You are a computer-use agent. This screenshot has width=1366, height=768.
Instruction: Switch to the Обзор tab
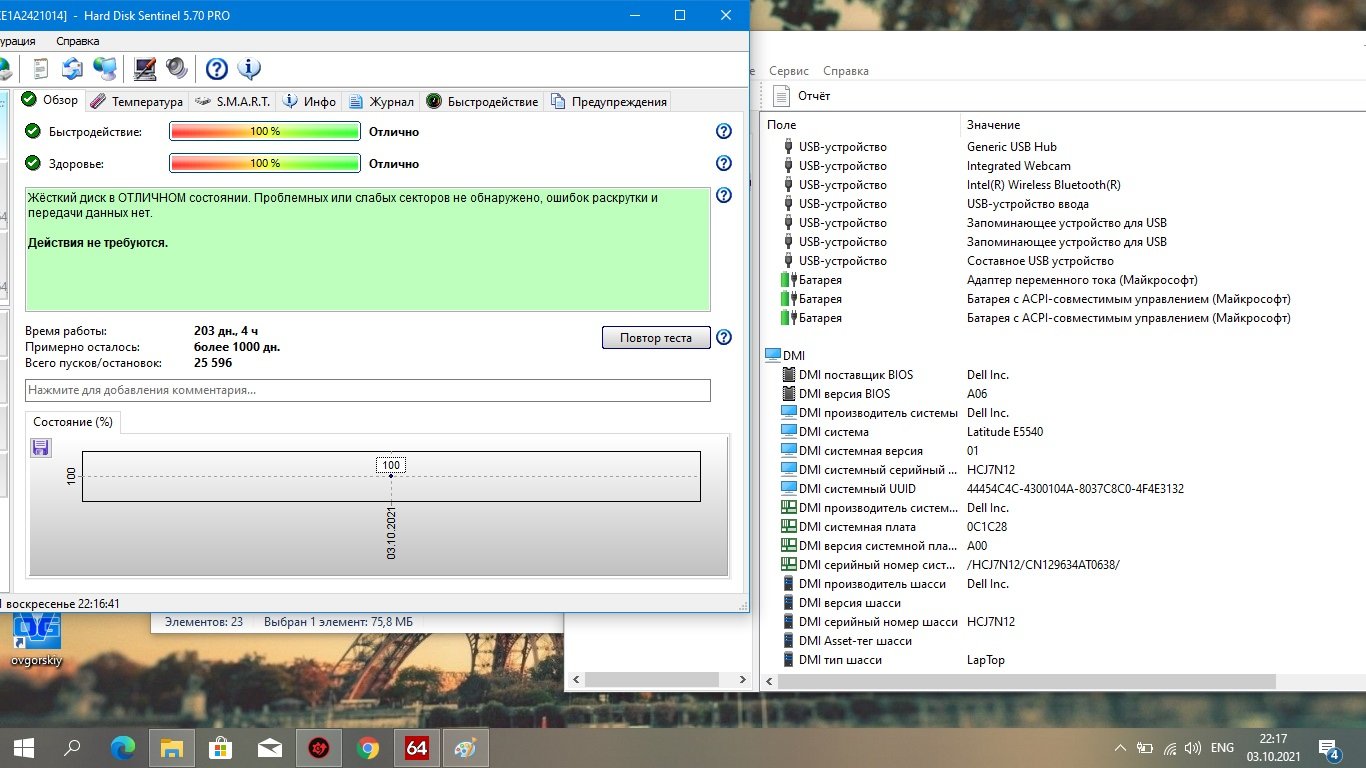(51, 101)
